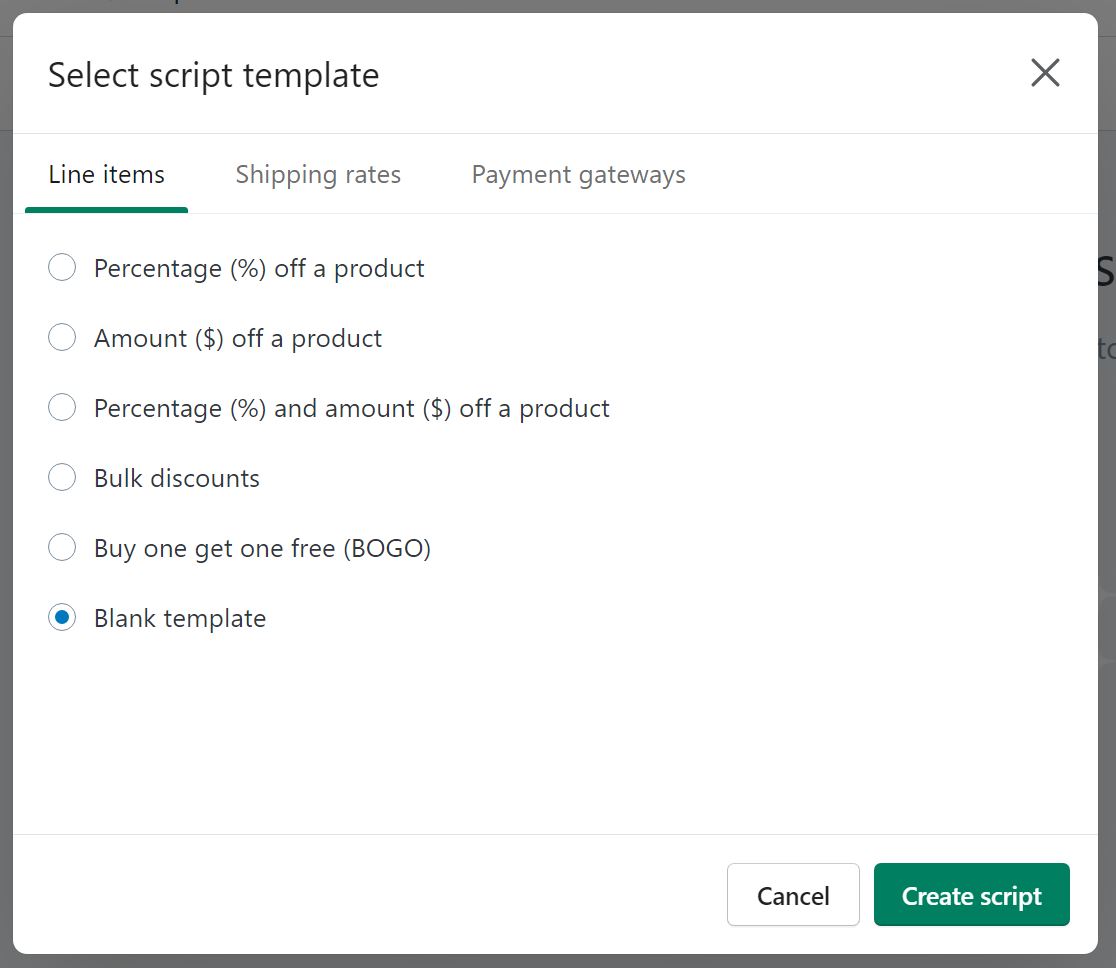Click the 'Bulk discounts' label text
1116x968 pixels.
177,479
